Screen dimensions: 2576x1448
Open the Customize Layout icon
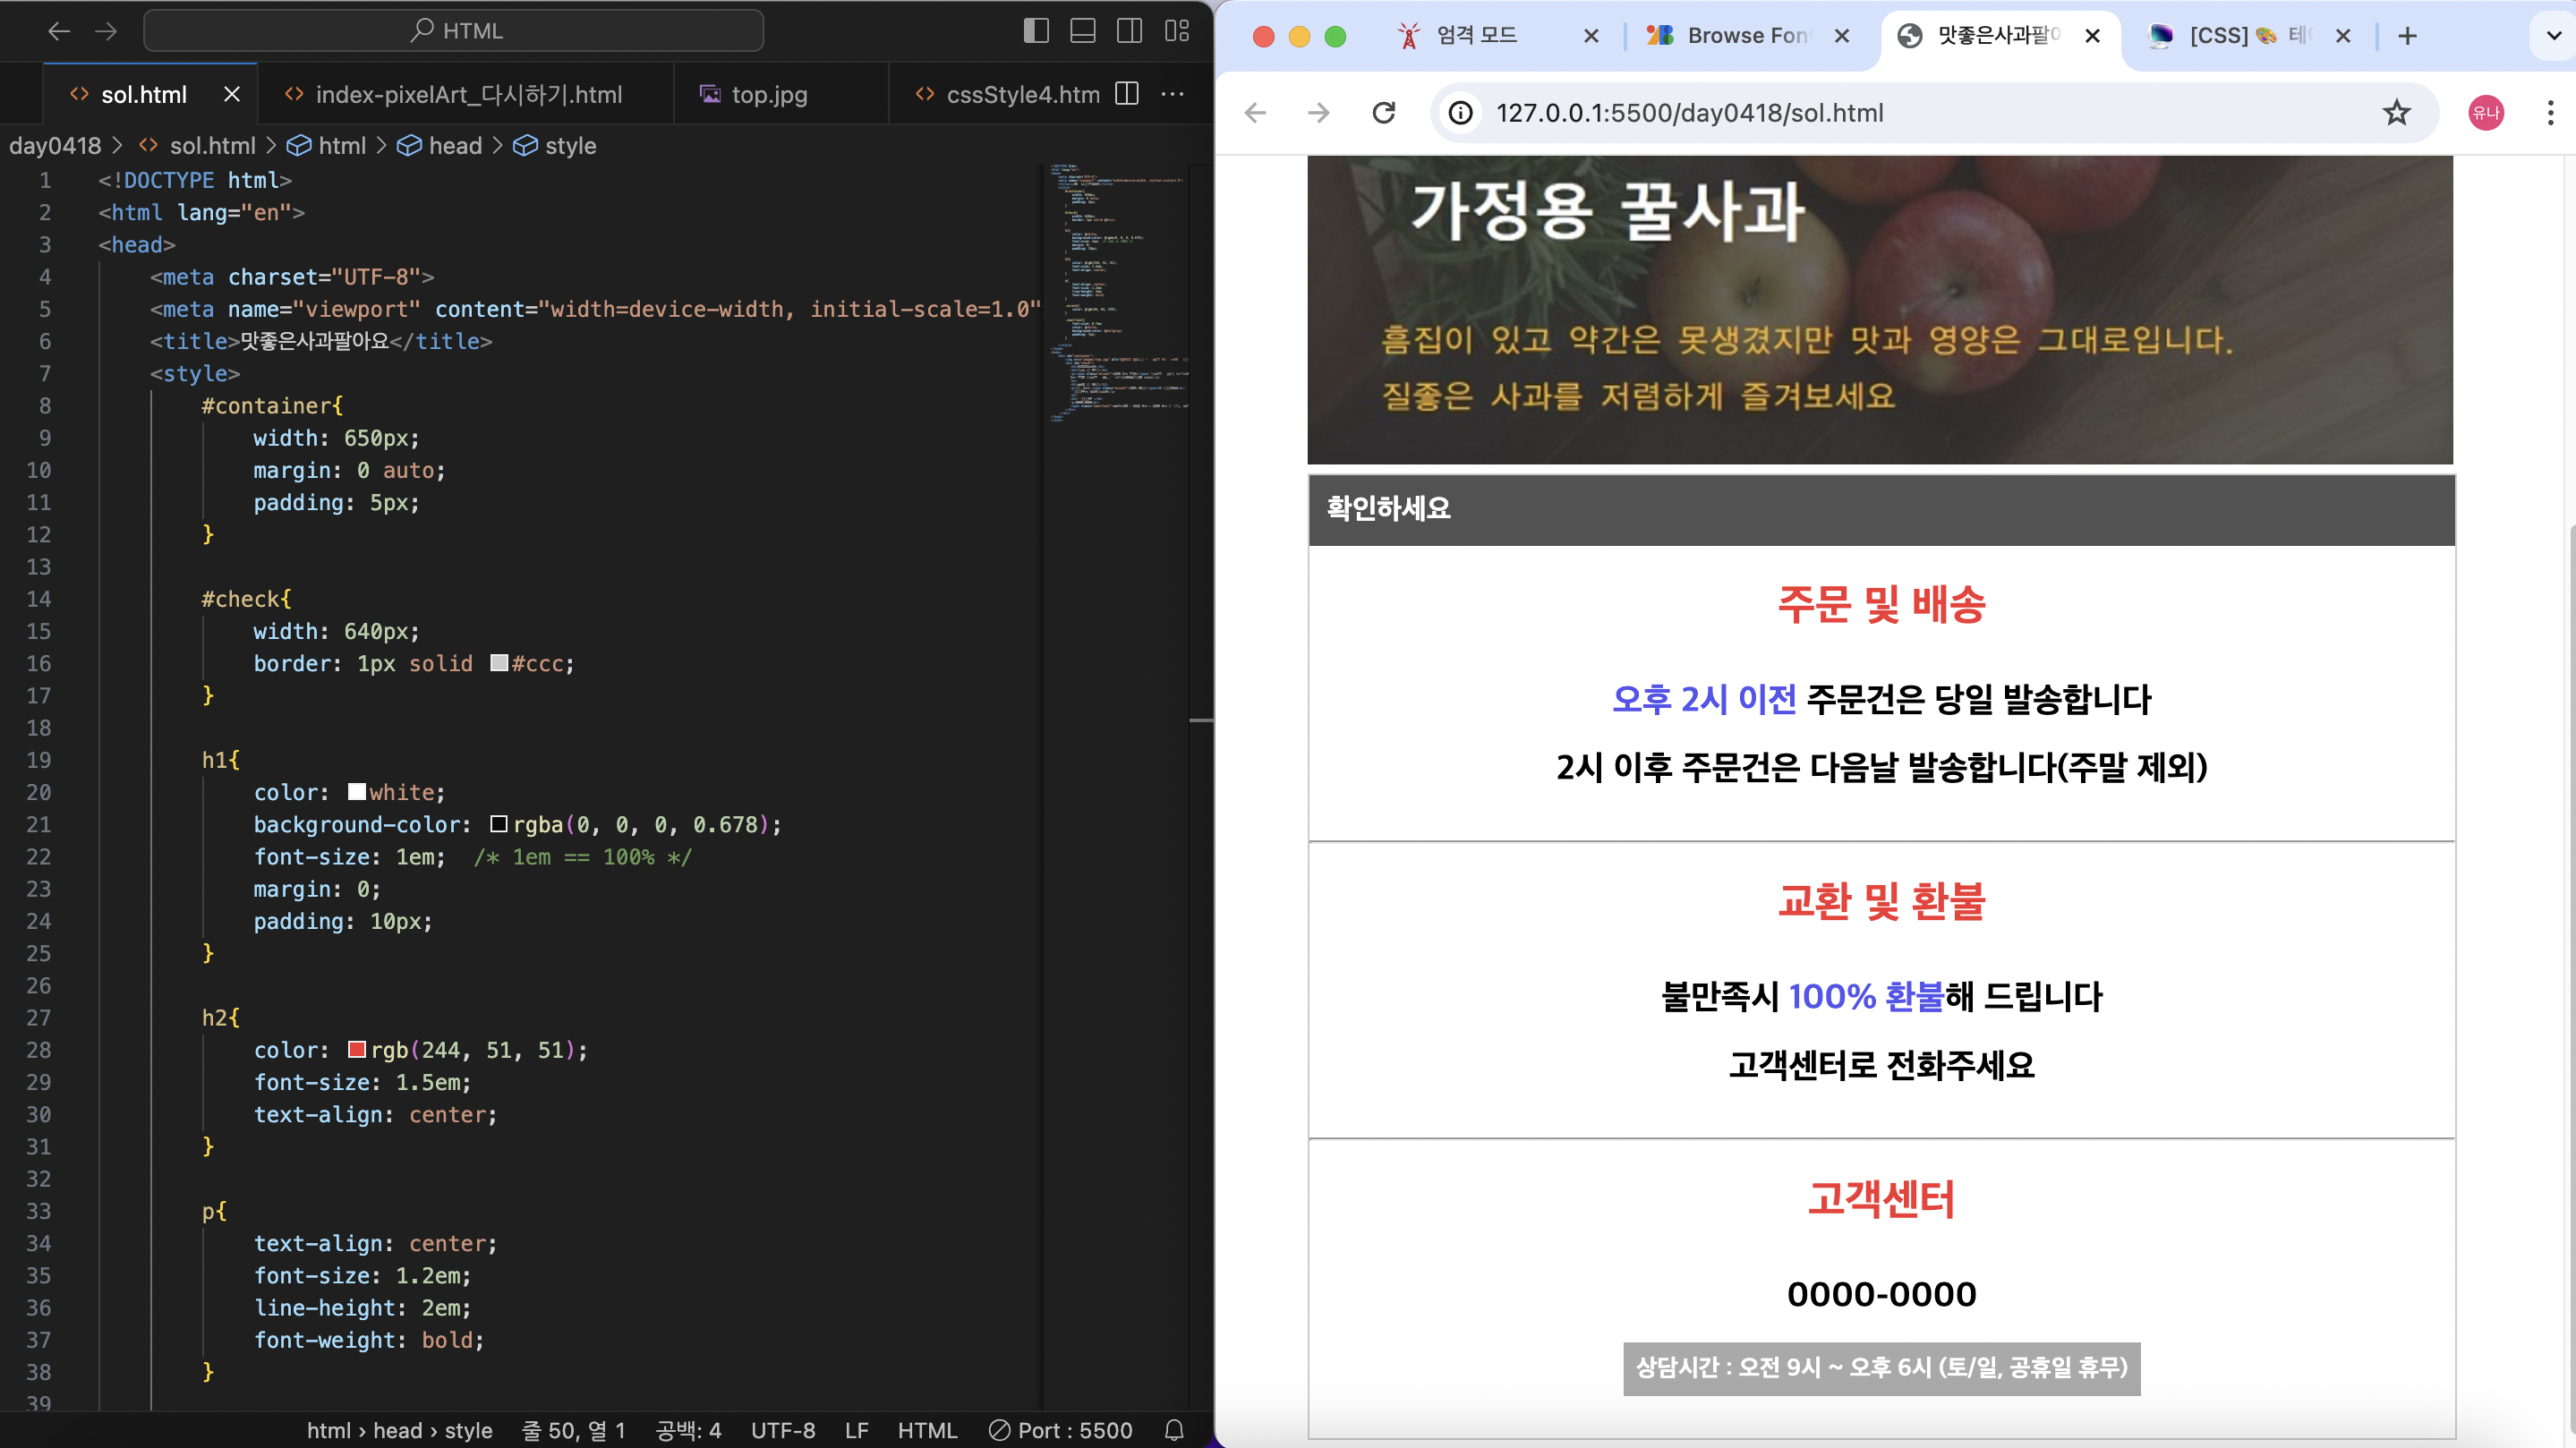(1176, 31)
